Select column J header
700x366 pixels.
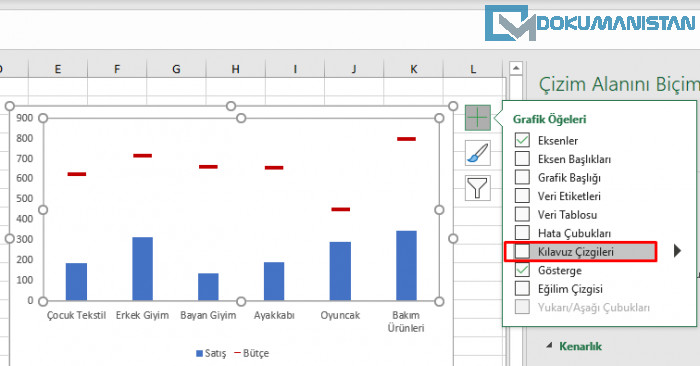[x=354, y=69]
